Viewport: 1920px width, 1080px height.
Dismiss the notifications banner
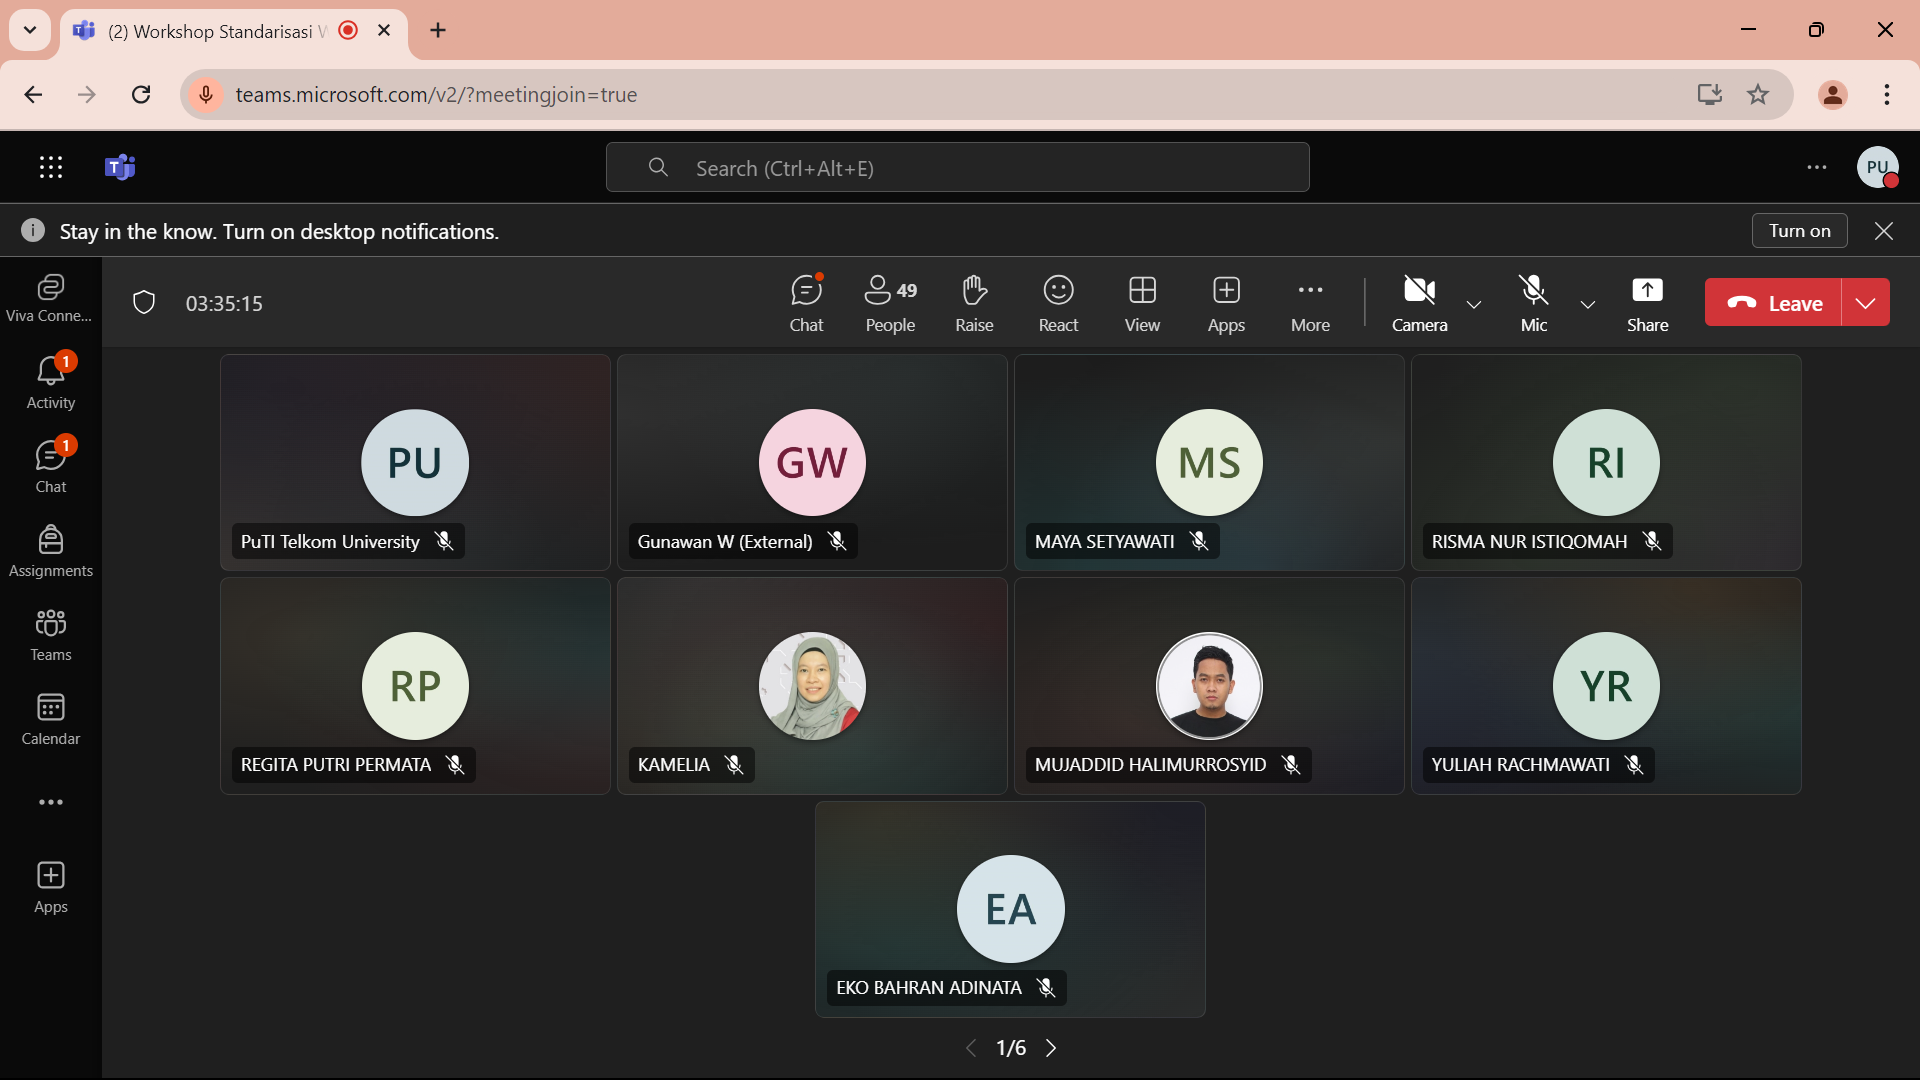1884,231
